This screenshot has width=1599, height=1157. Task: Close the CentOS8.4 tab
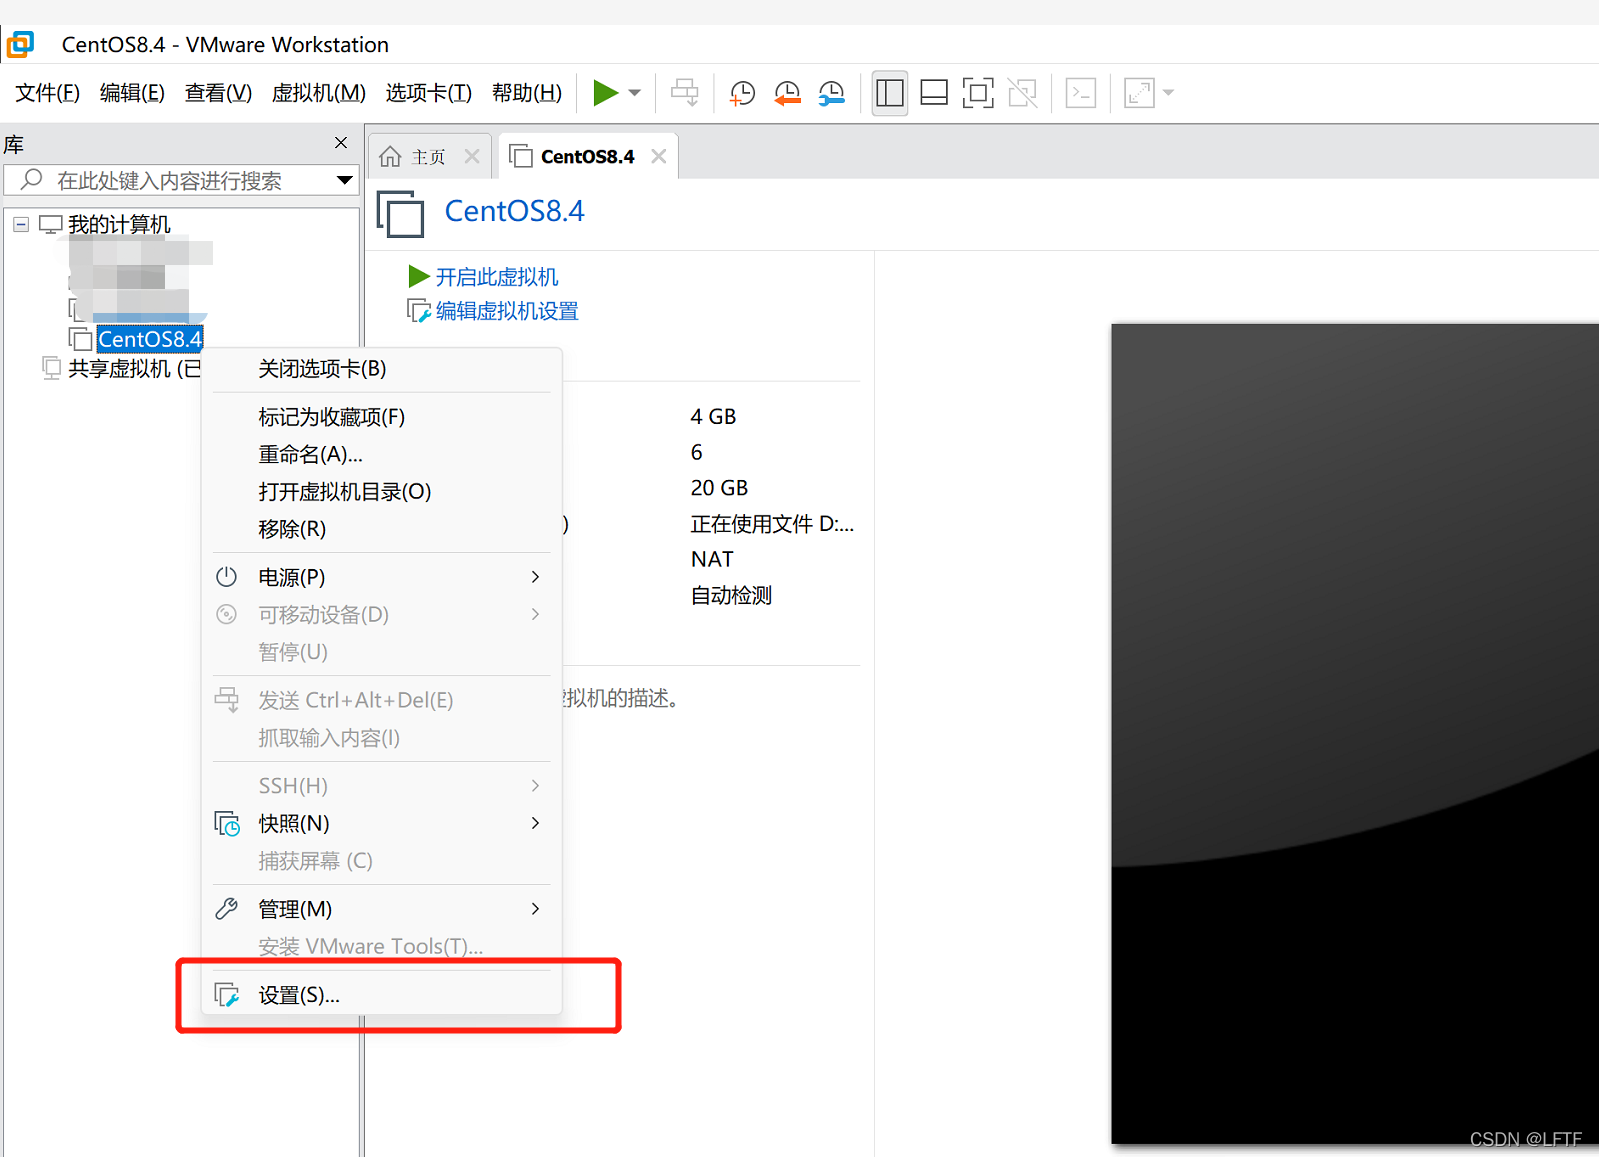click(x=658, y=156)
